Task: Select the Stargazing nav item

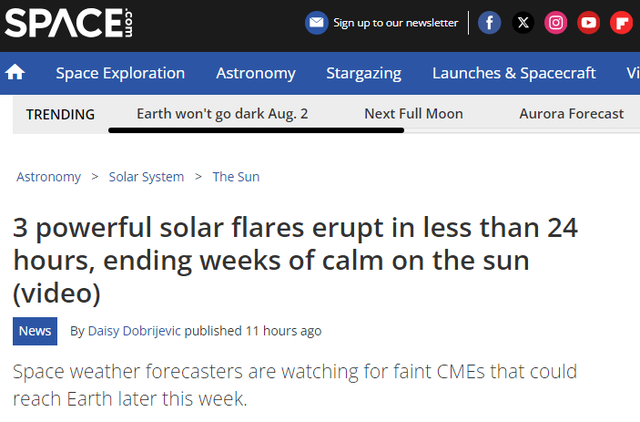Action: click(x=364, y=73)
